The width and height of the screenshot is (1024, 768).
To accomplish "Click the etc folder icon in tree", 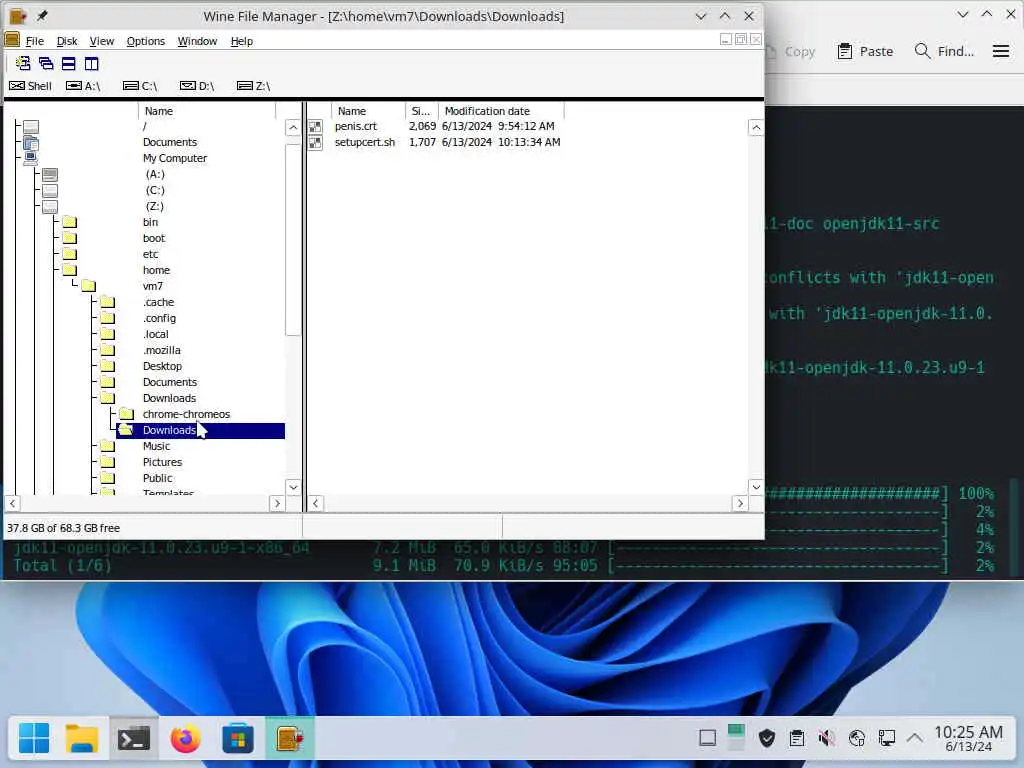I will [x=70, y=255].
